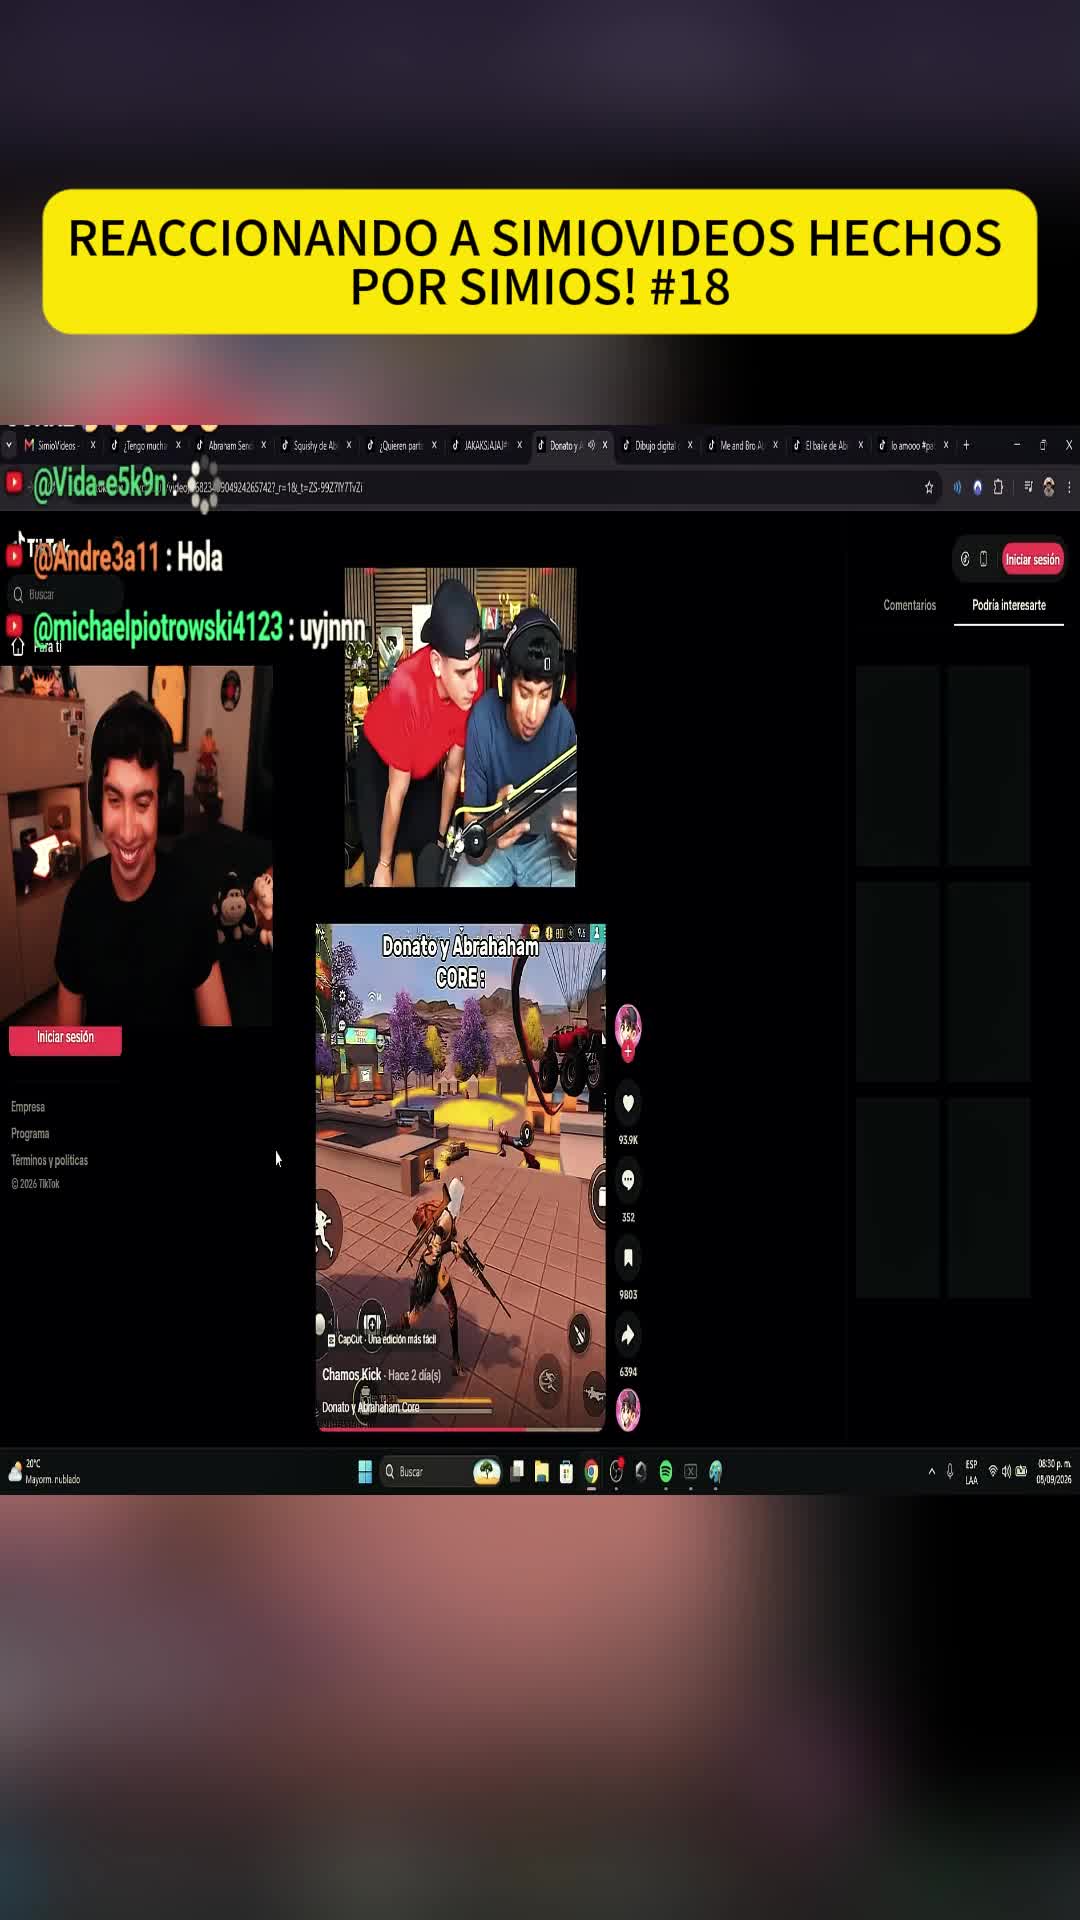This screenshot has height=1920, width=1080.
Task: Expand hidden system tray icons chevron
Action: [x=932, y=1471]
